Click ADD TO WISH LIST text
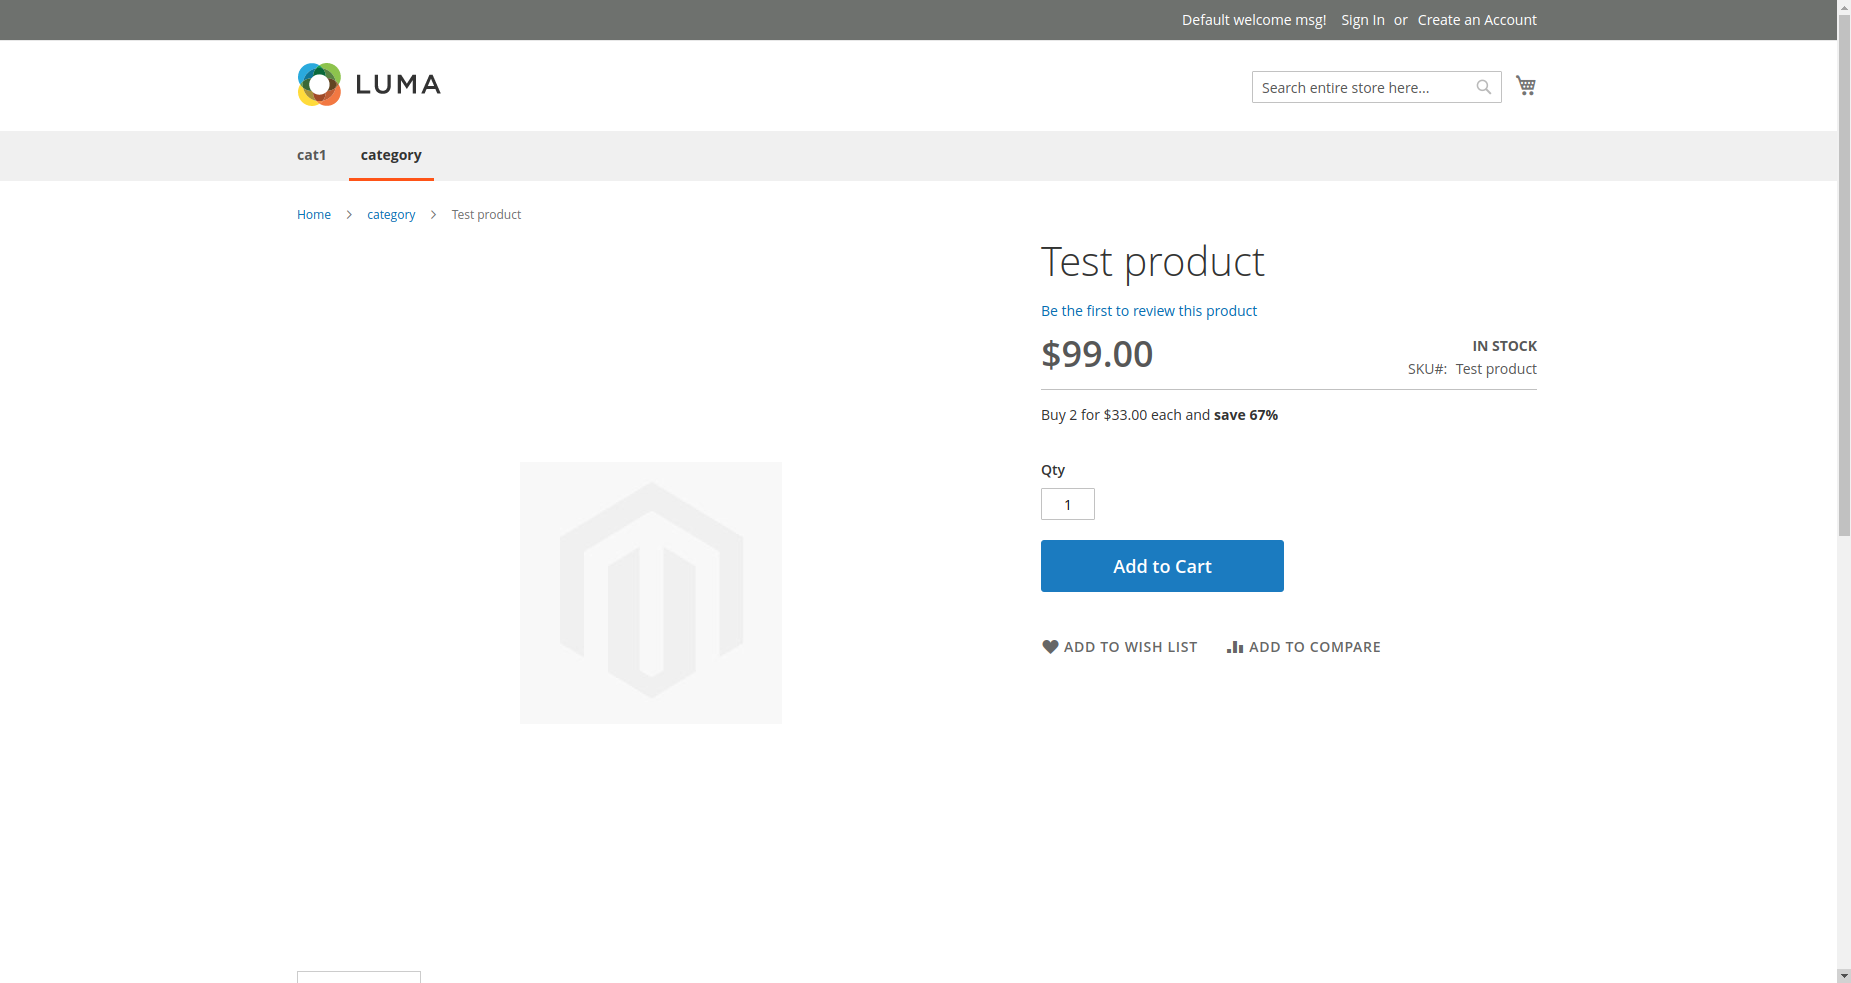Screen dimensions: 1851x983 click(1130, 646)
